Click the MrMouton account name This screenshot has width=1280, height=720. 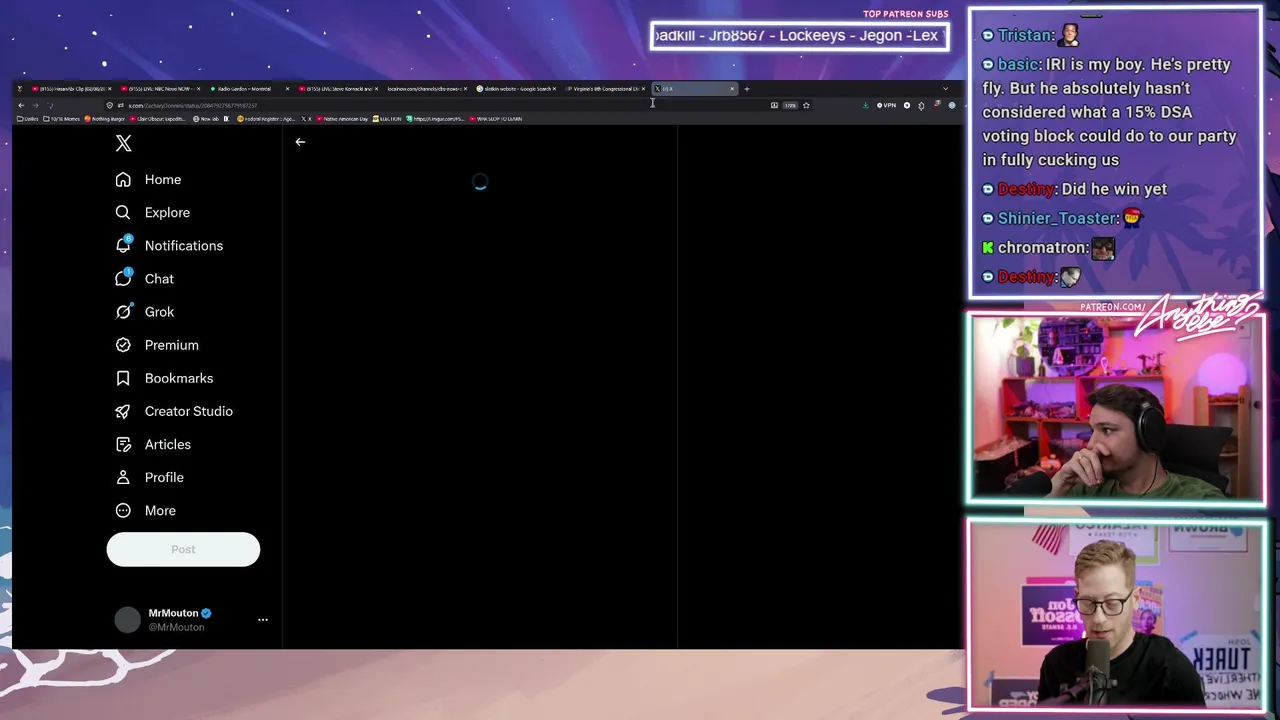pyautogui.click(x=173, y=613)
